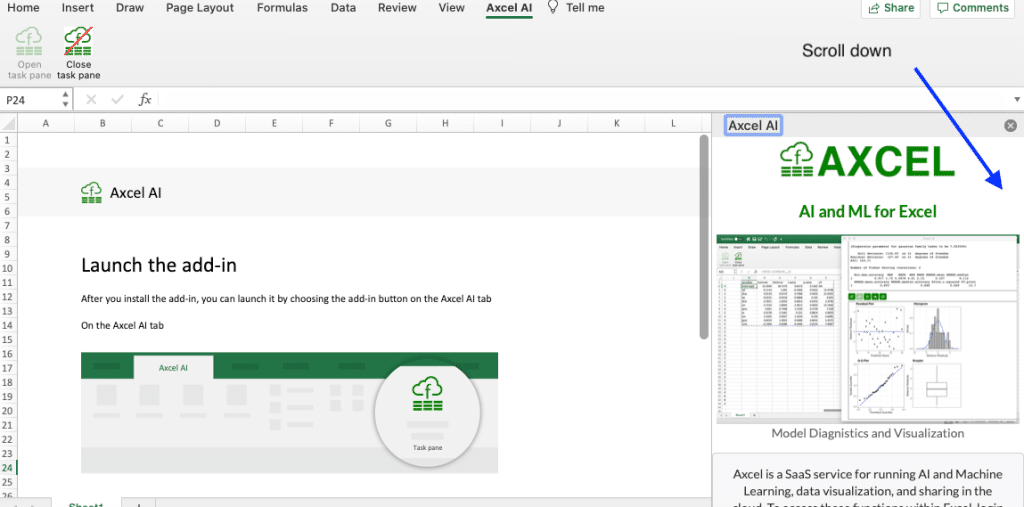
Task: Select row 1 header
Action: [8, 140]
